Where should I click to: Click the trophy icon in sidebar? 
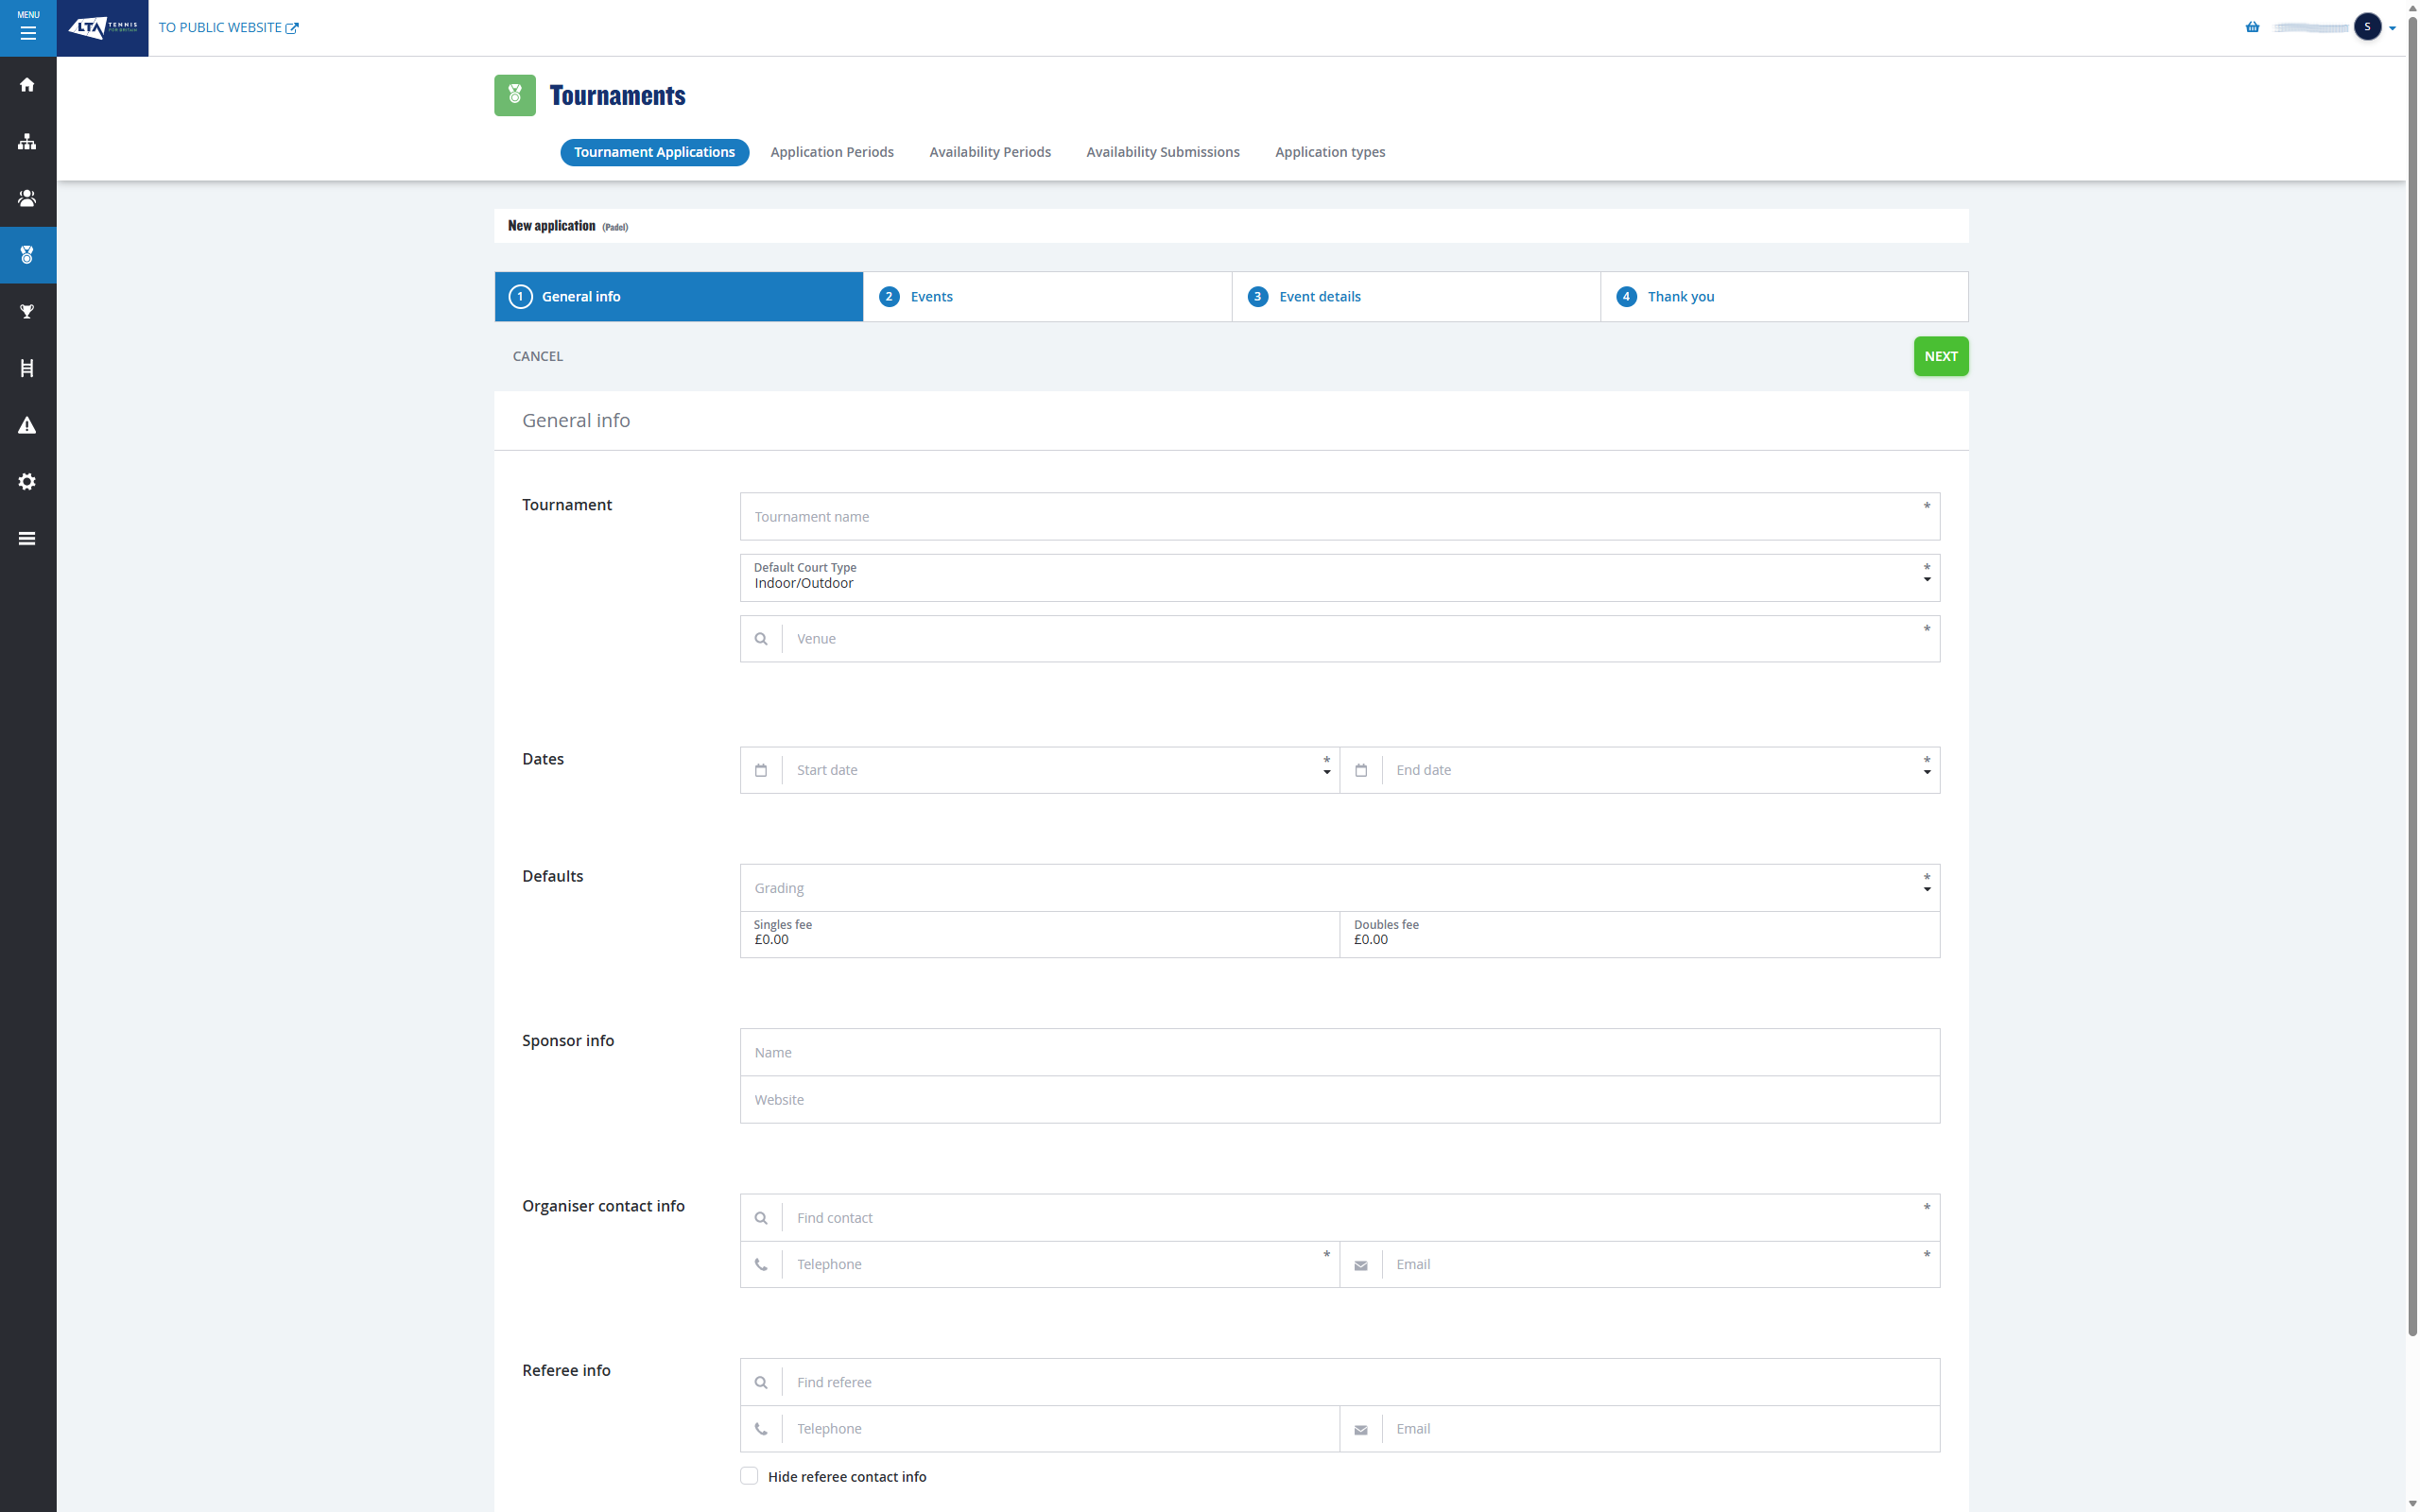pyautogui.click(x=27, y=312)
